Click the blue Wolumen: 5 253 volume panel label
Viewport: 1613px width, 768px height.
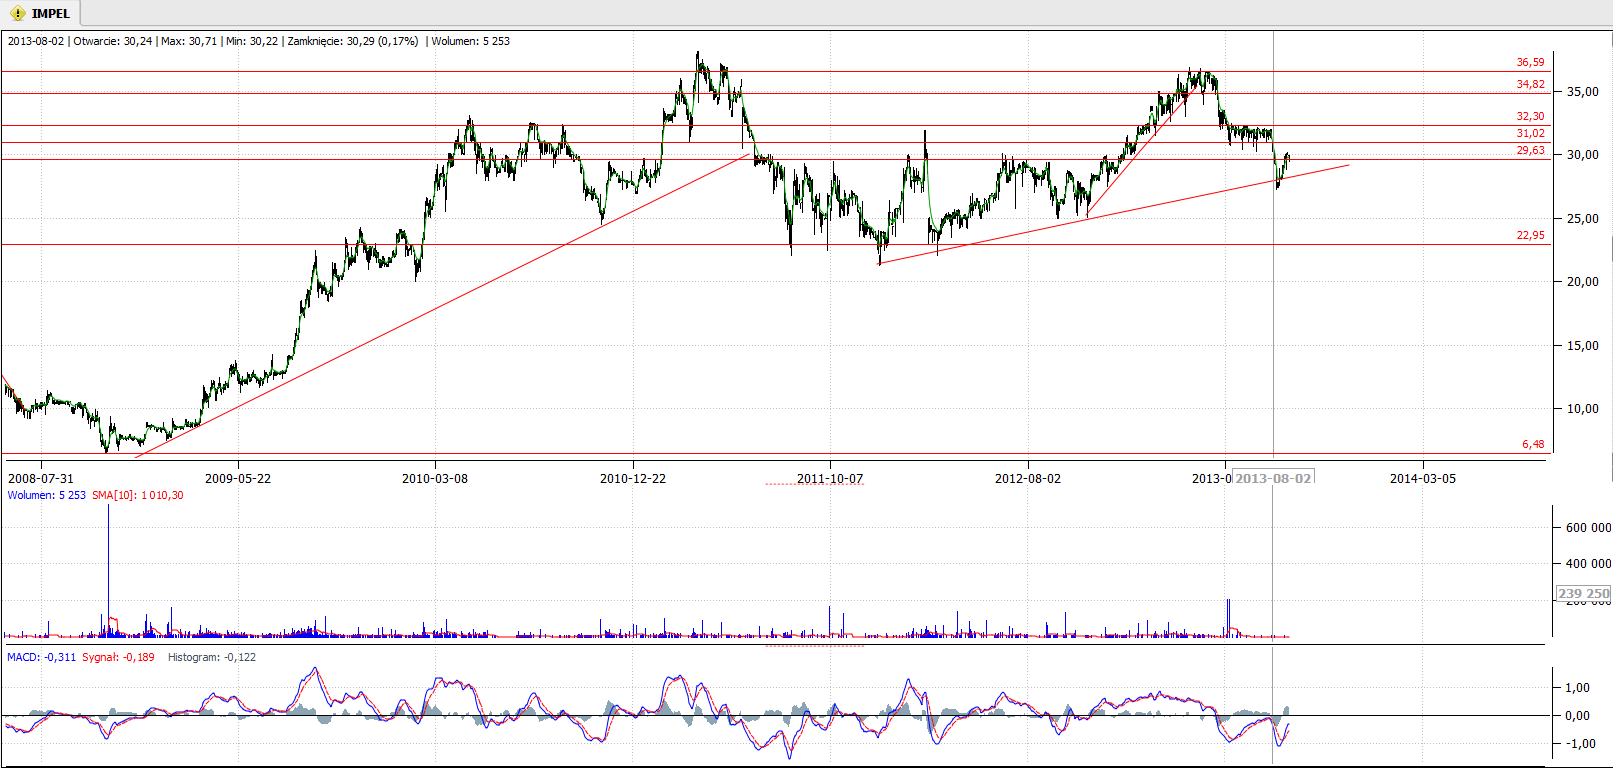[47, 495]
